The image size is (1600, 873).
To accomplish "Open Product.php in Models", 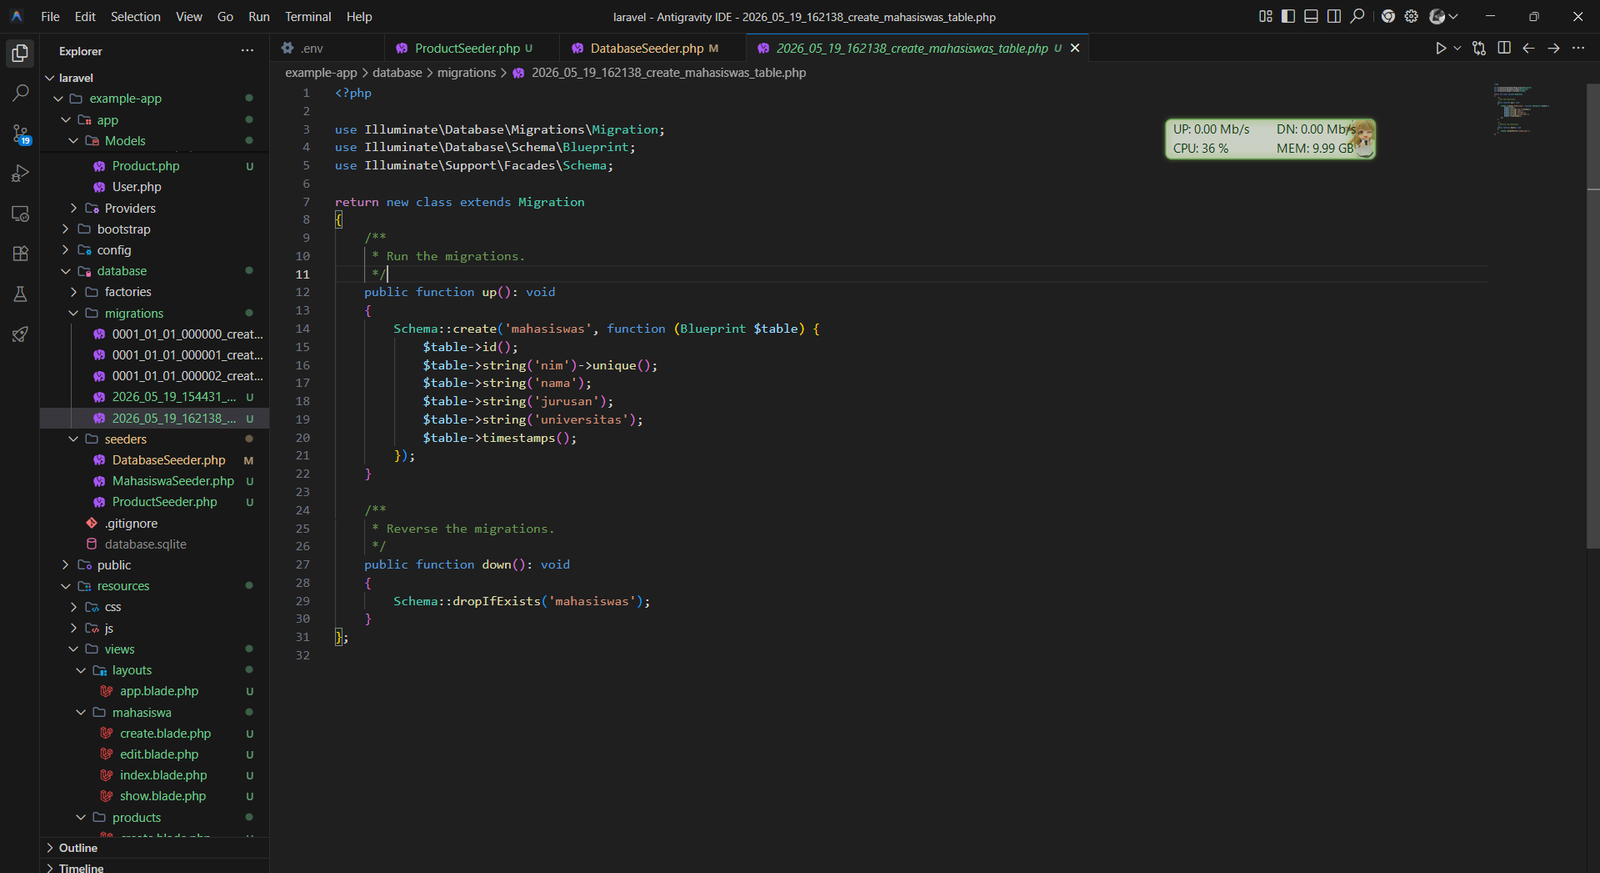I will coord(154,166).
